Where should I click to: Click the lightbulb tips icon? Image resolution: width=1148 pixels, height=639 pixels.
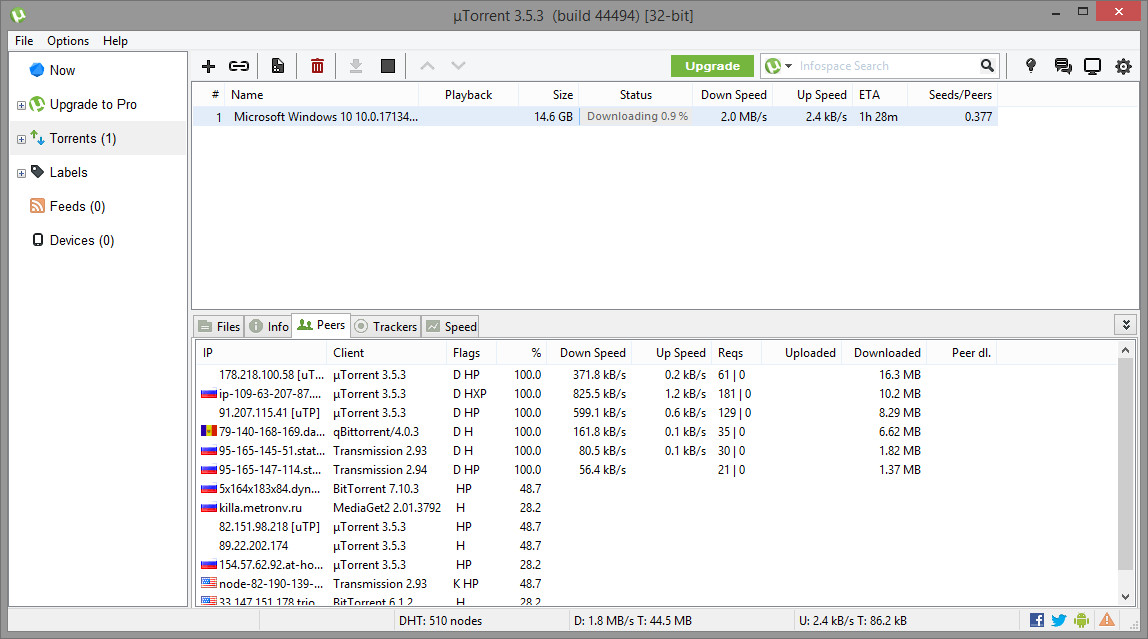[1031, 66]
